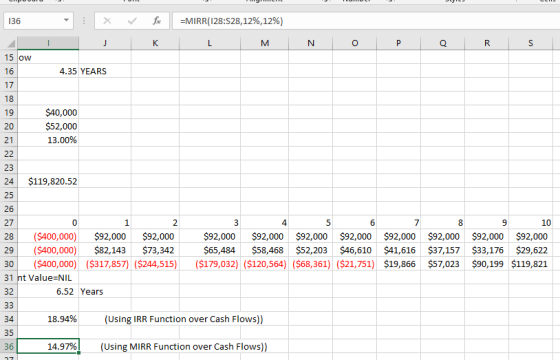The width and height of the screenshot is (560, 360).
Task: Select row 24 header
Action: pyautogui.click(x=9, y=181)
